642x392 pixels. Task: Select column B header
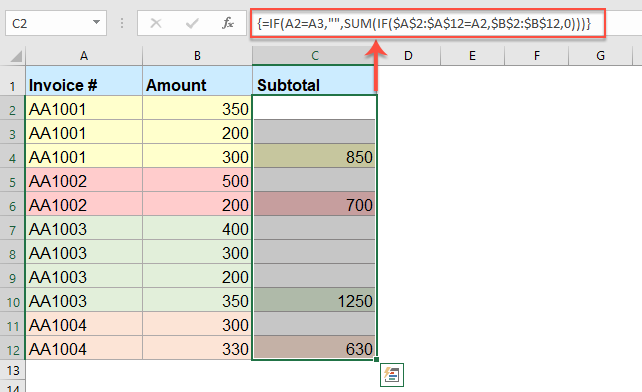click(x=197, y=56)
